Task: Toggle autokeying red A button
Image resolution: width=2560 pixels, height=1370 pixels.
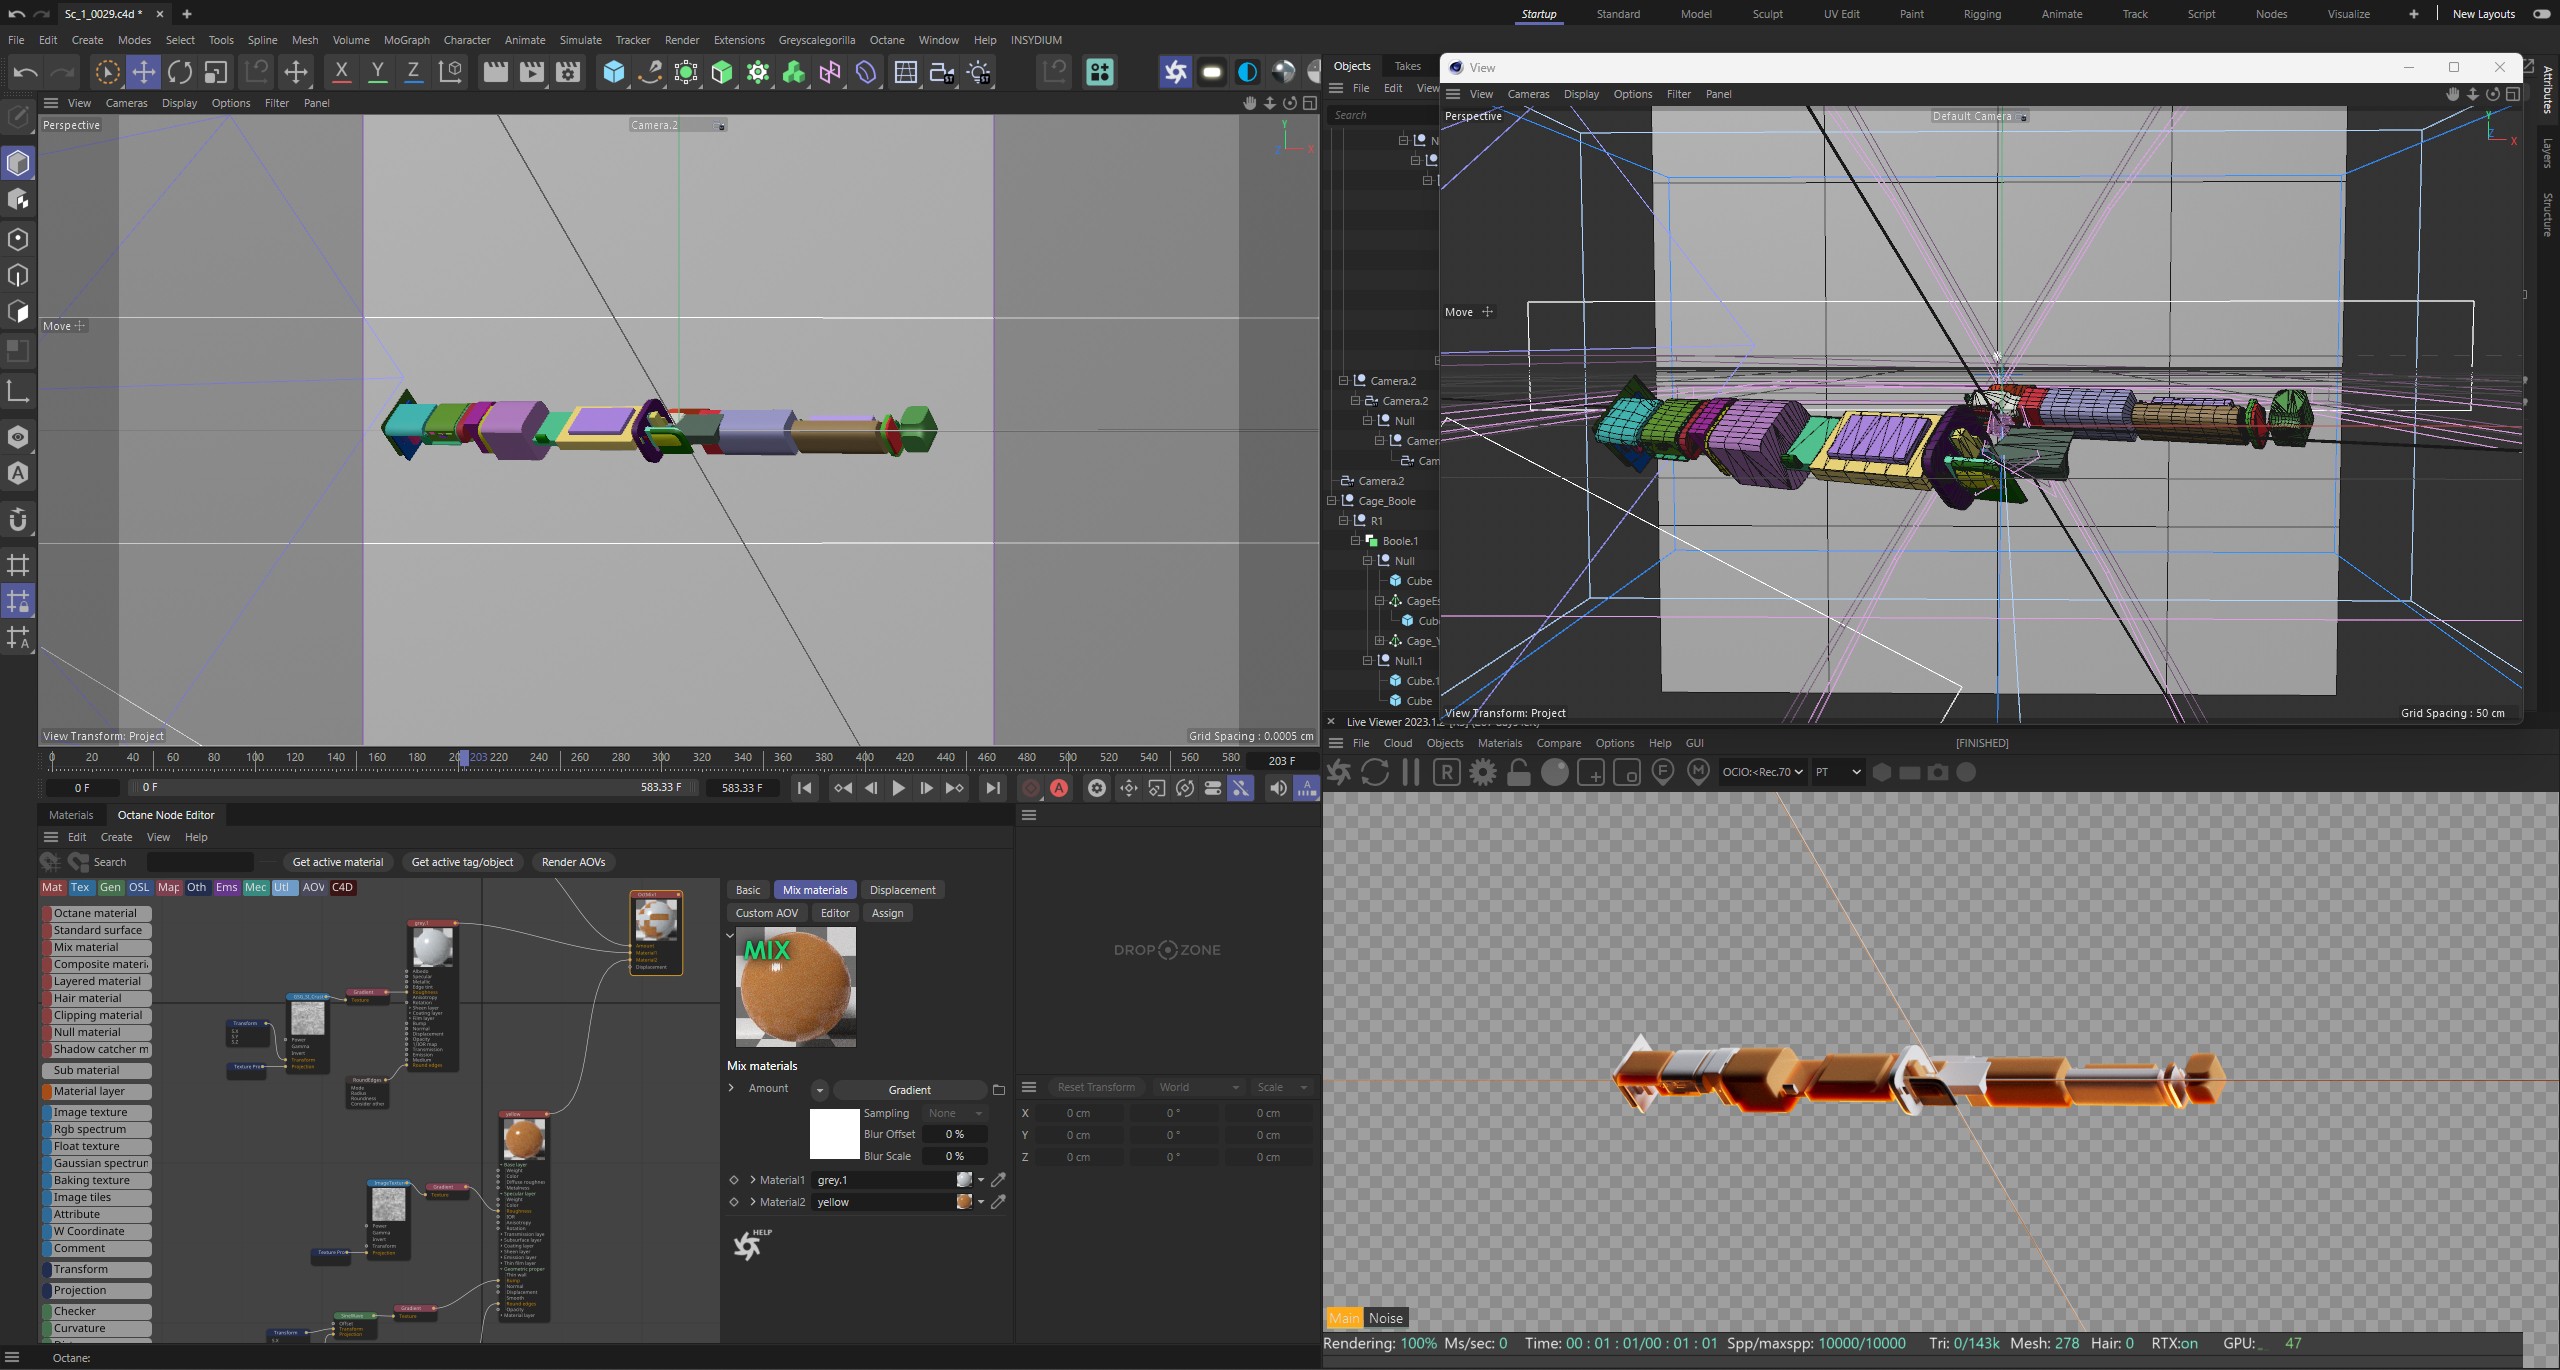Action: [1059, 789]
